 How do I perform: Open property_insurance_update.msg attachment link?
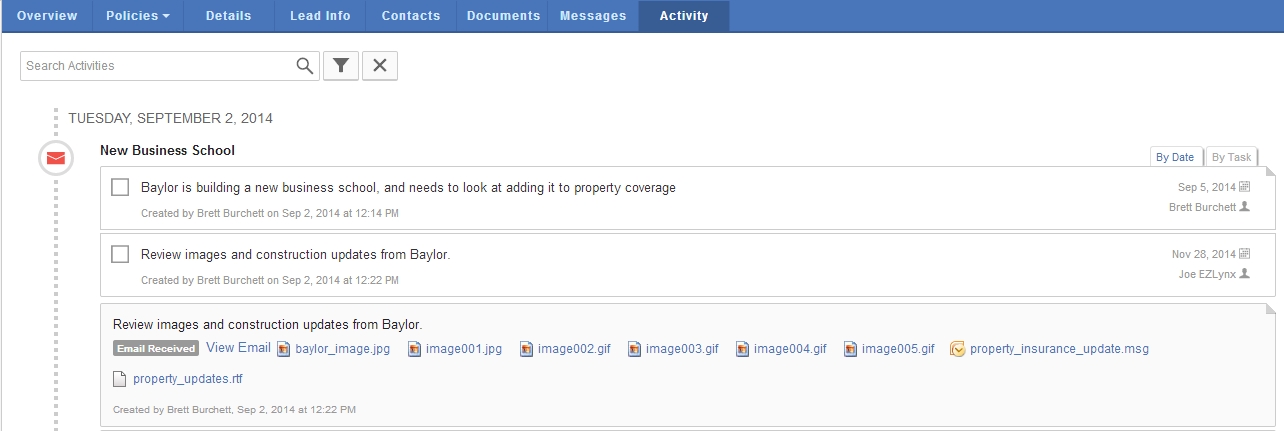click(x=1059, y=349)
